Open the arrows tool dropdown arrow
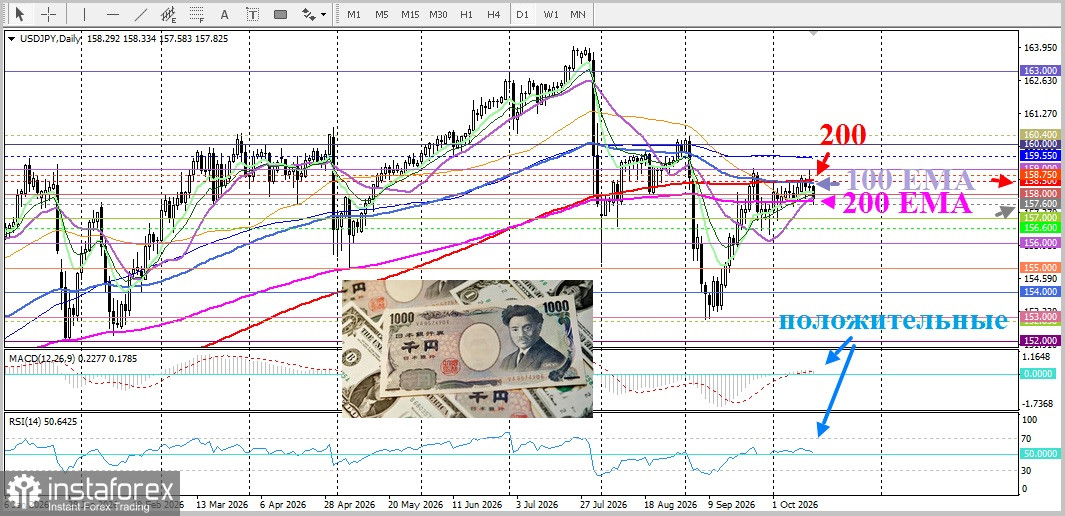 click(323, 14)
